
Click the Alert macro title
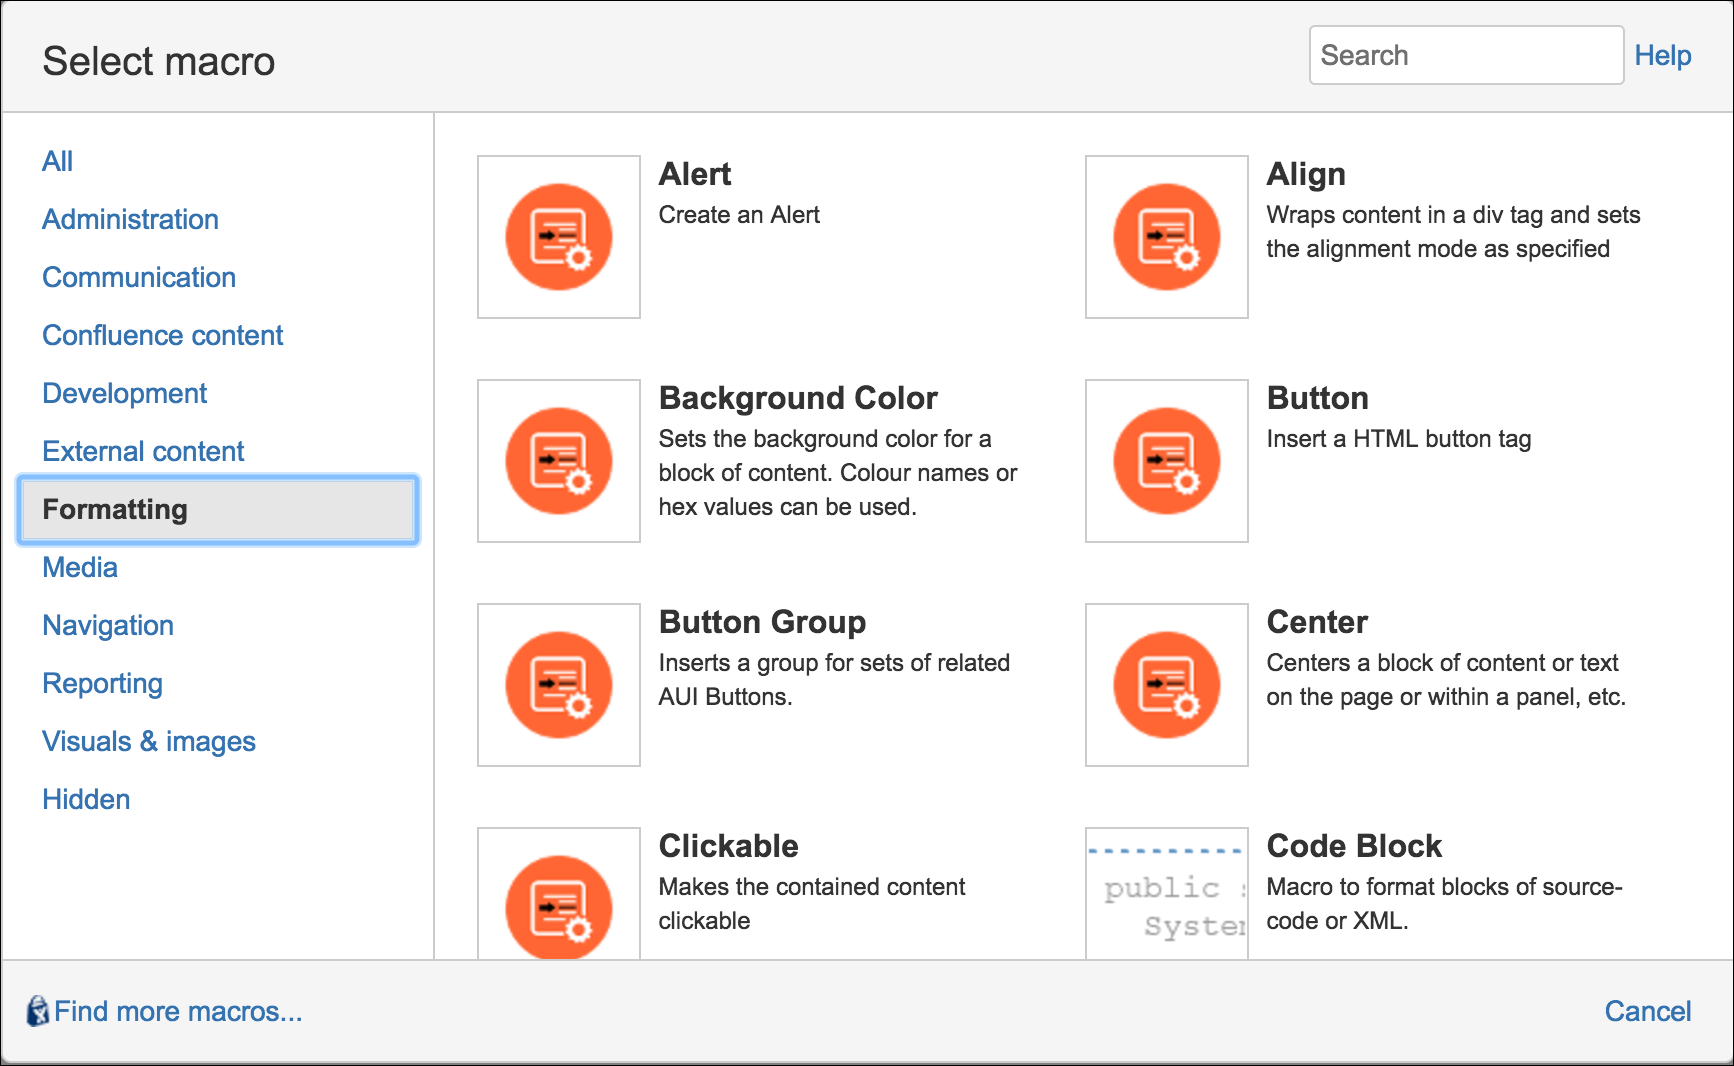pyautogui.click(x=695, y=174)
